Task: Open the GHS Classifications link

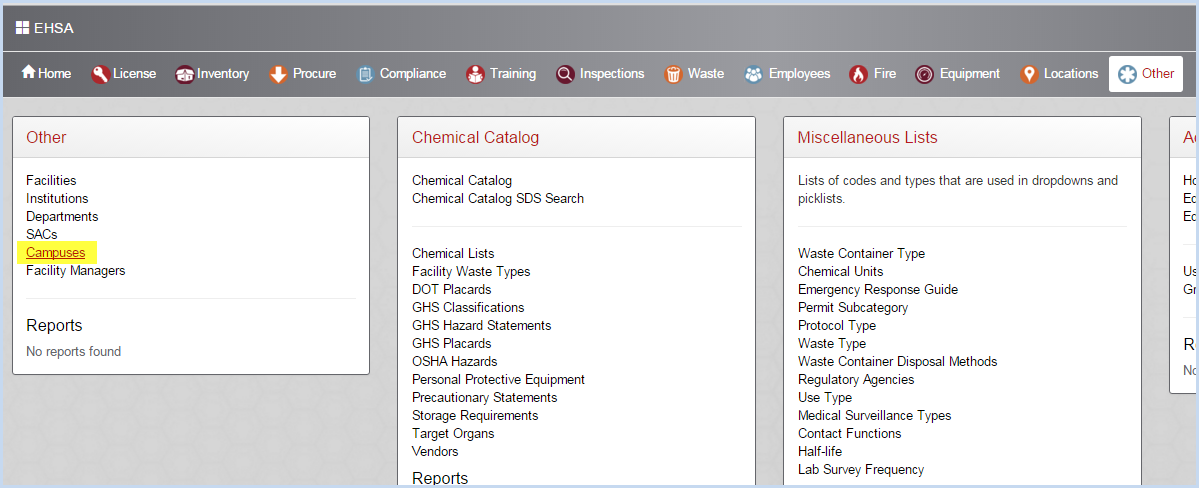Action: point(468,307)
